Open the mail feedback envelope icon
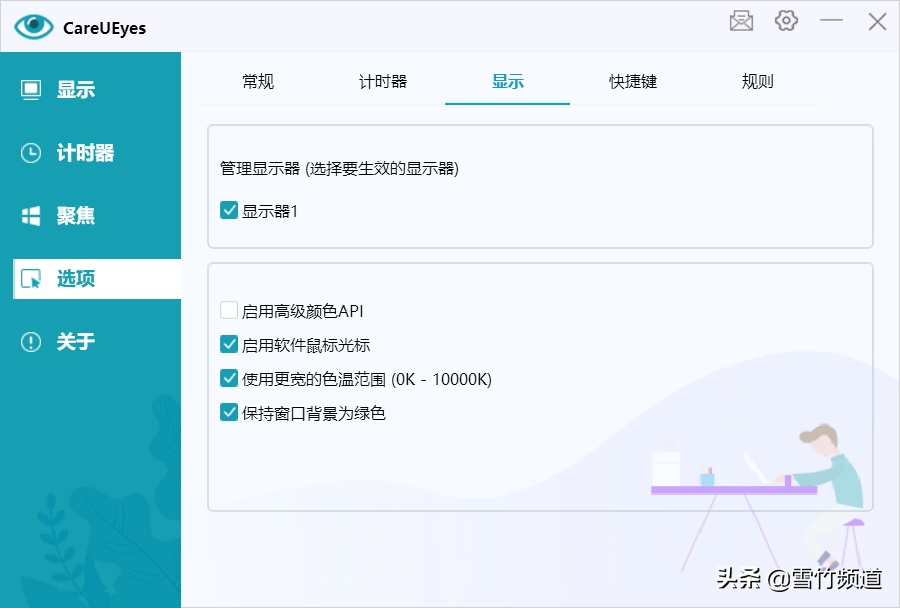This screenshot has height=608, width=900. (741, 21)
